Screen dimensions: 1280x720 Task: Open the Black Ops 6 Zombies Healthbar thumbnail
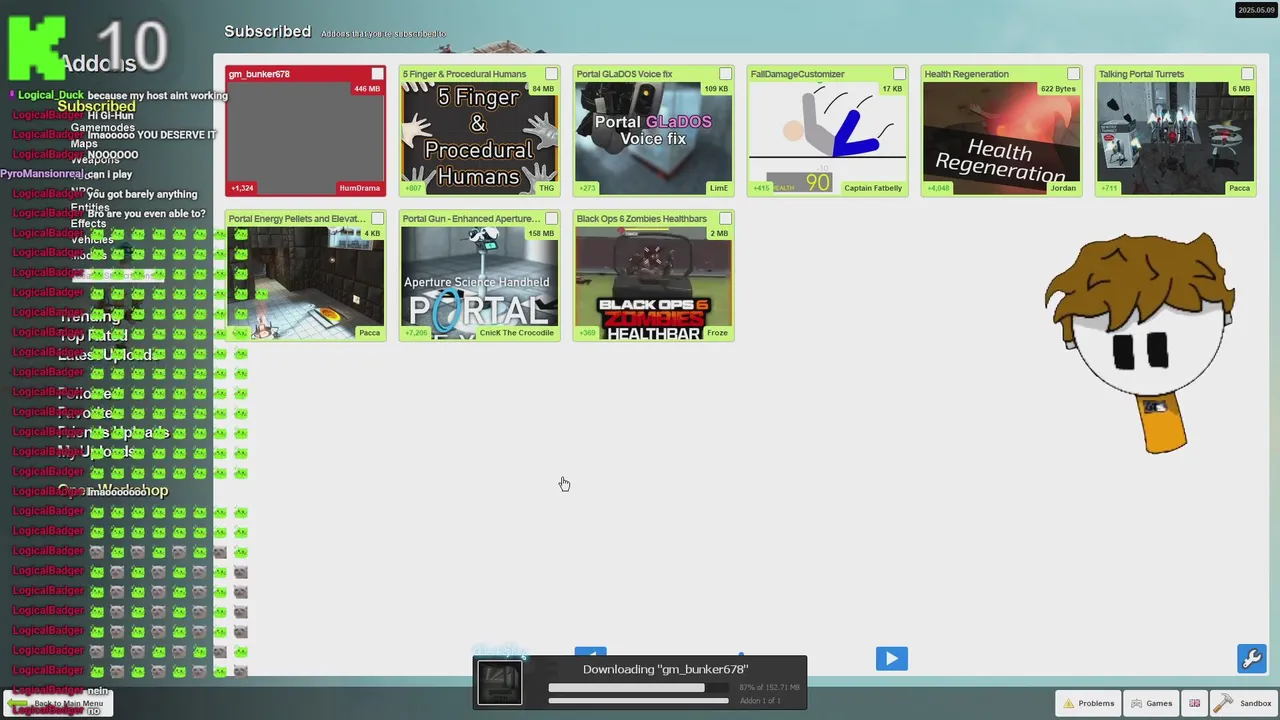click(x=653, y=283)
